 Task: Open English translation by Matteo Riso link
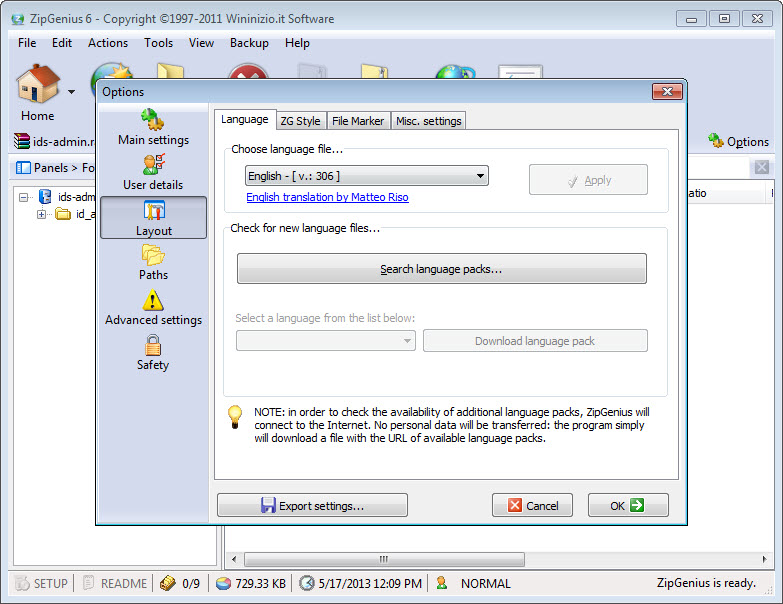pos(328,197)
